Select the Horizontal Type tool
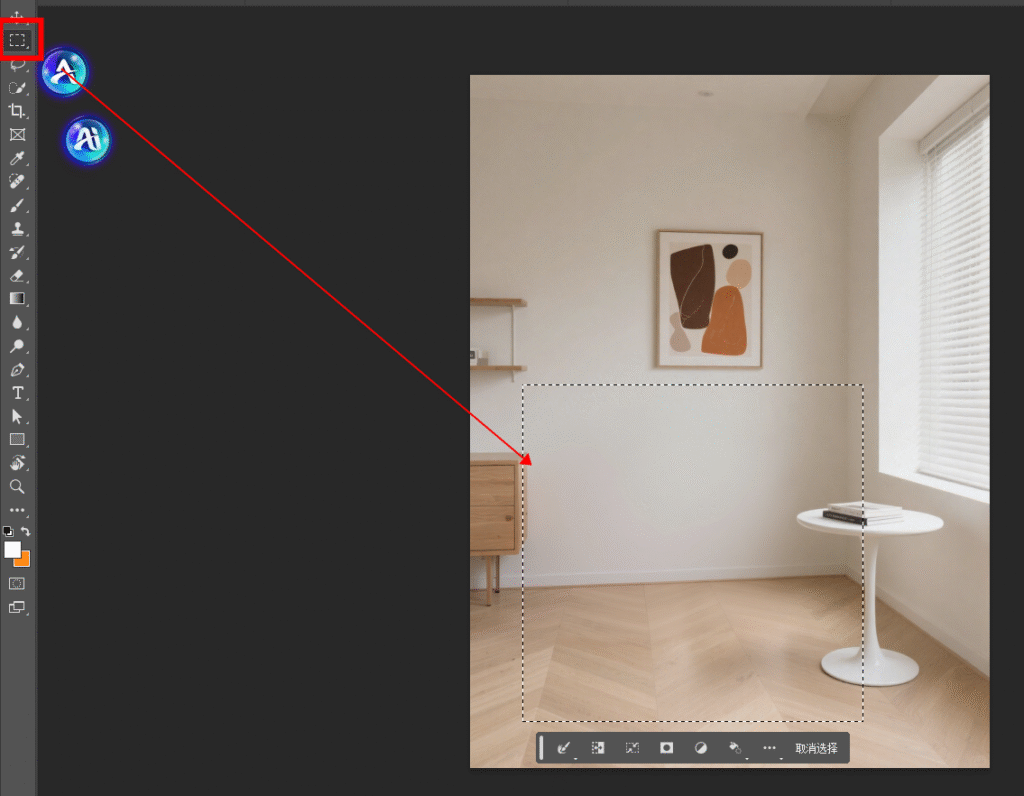Viewport: 1024px width, 796px height. 17,393
